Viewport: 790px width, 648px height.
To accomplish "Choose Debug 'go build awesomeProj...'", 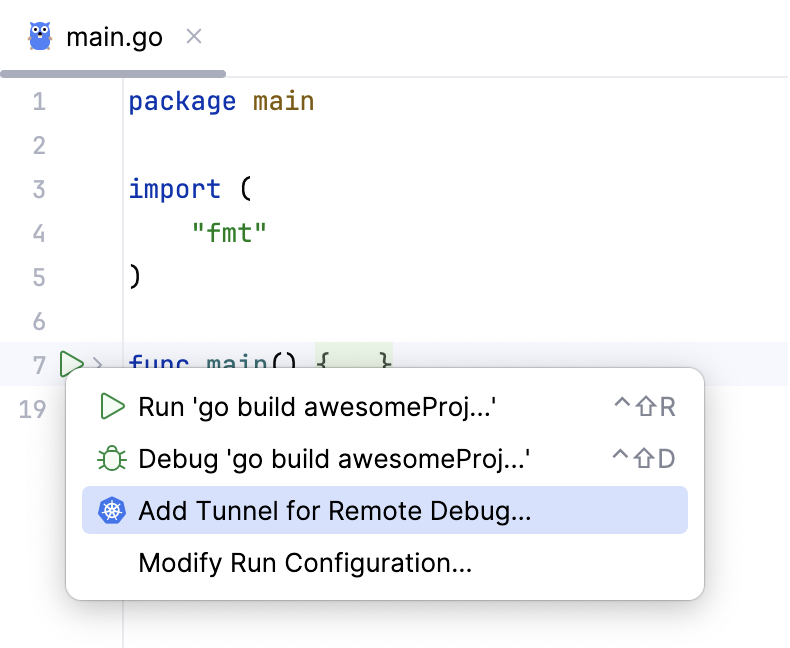I will (334, 459).
